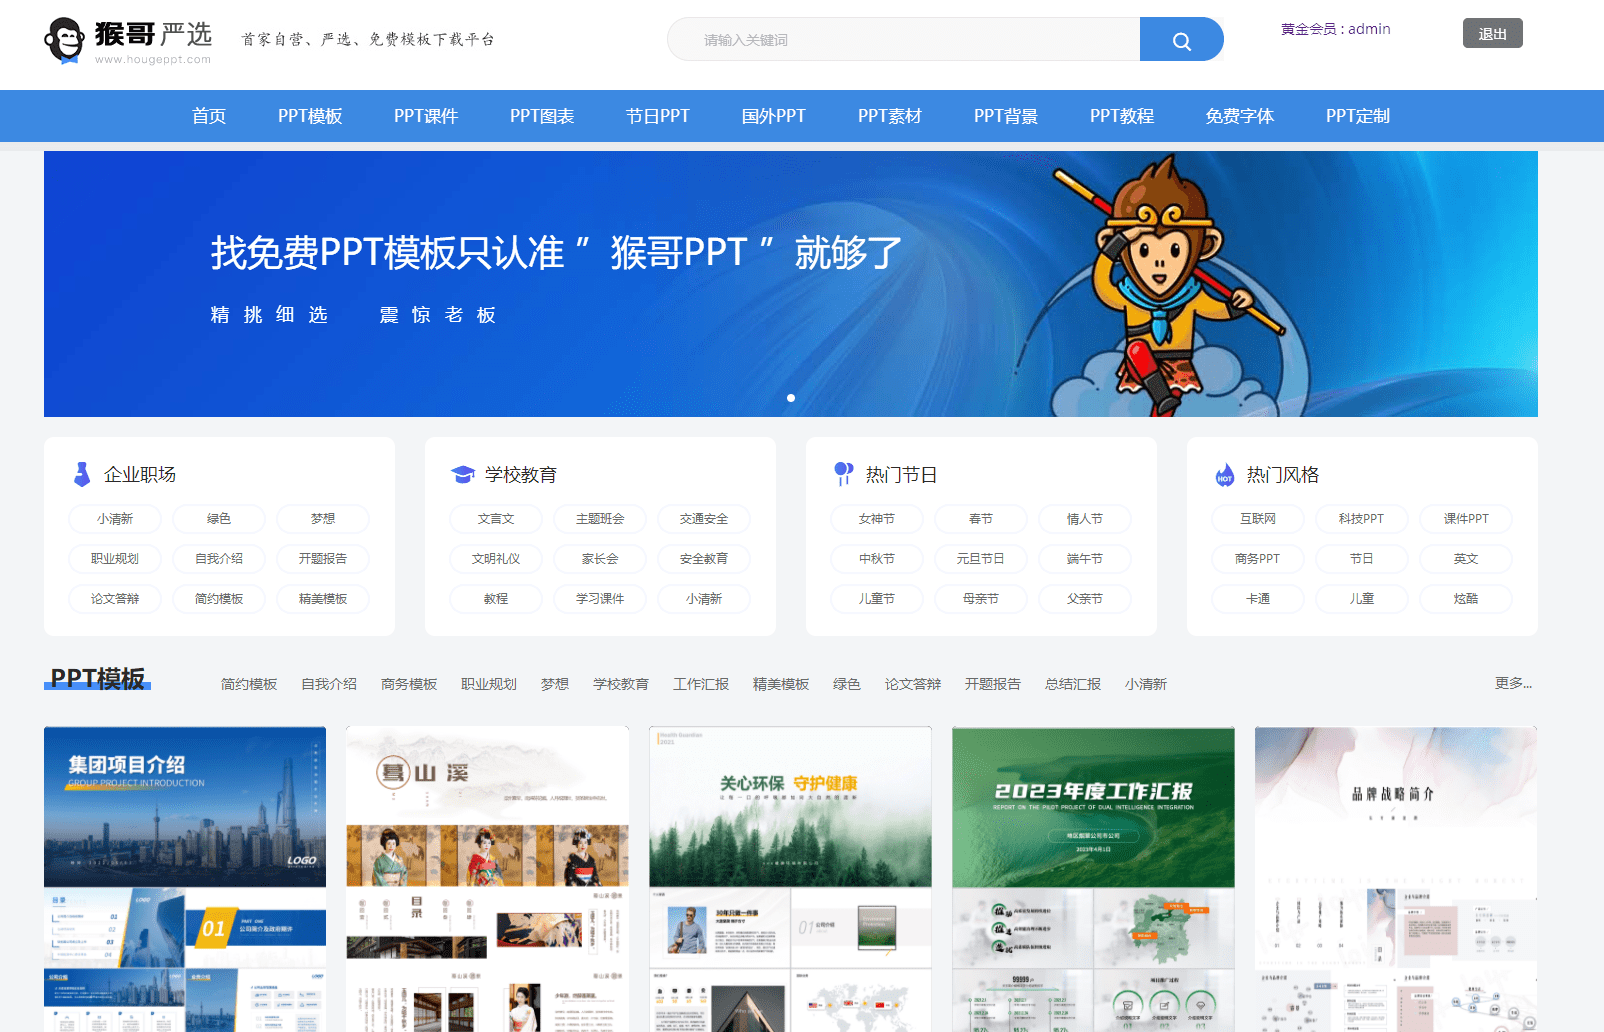Select the 情人节 holiday tag

1085,519
